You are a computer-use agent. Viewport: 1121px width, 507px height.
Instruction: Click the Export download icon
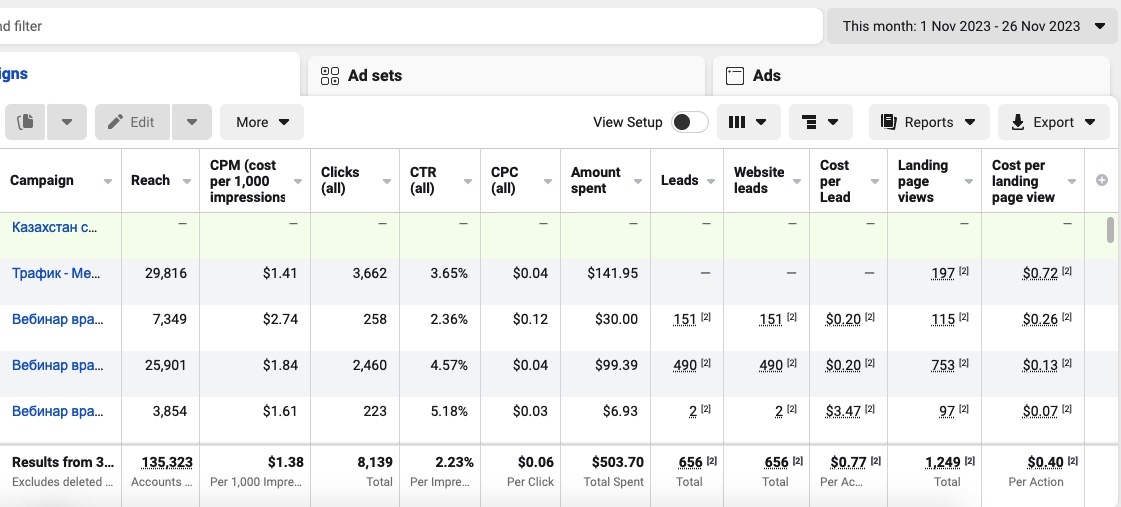point(1018,122)
